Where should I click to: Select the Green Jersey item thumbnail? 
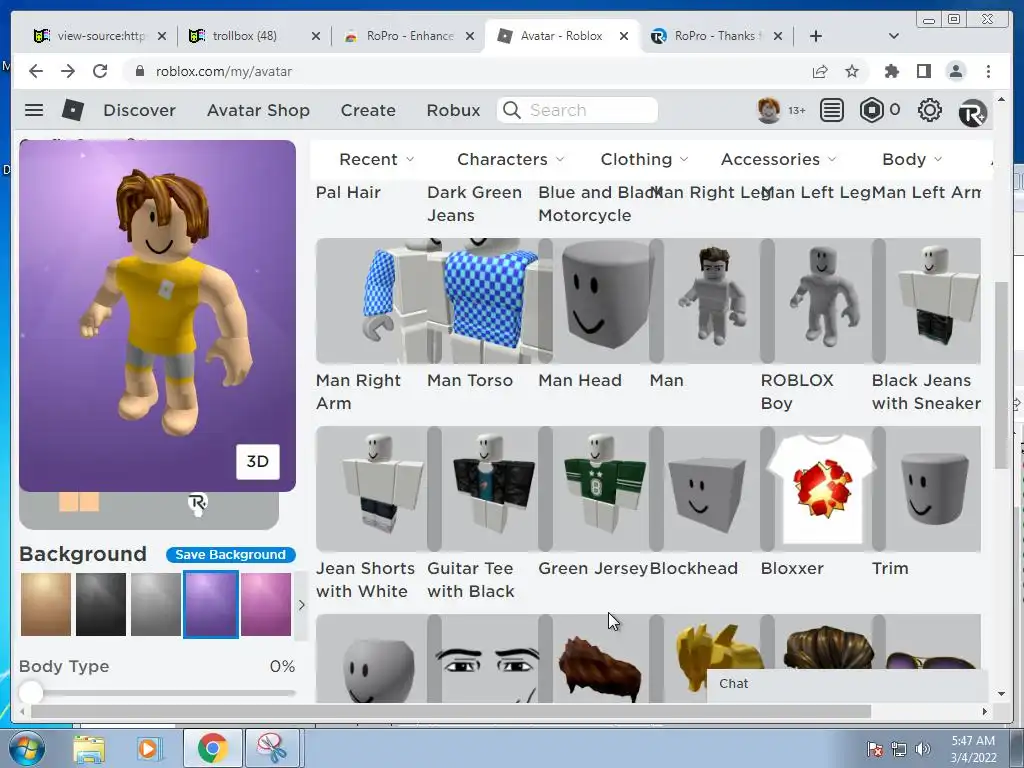click(600, 488)
